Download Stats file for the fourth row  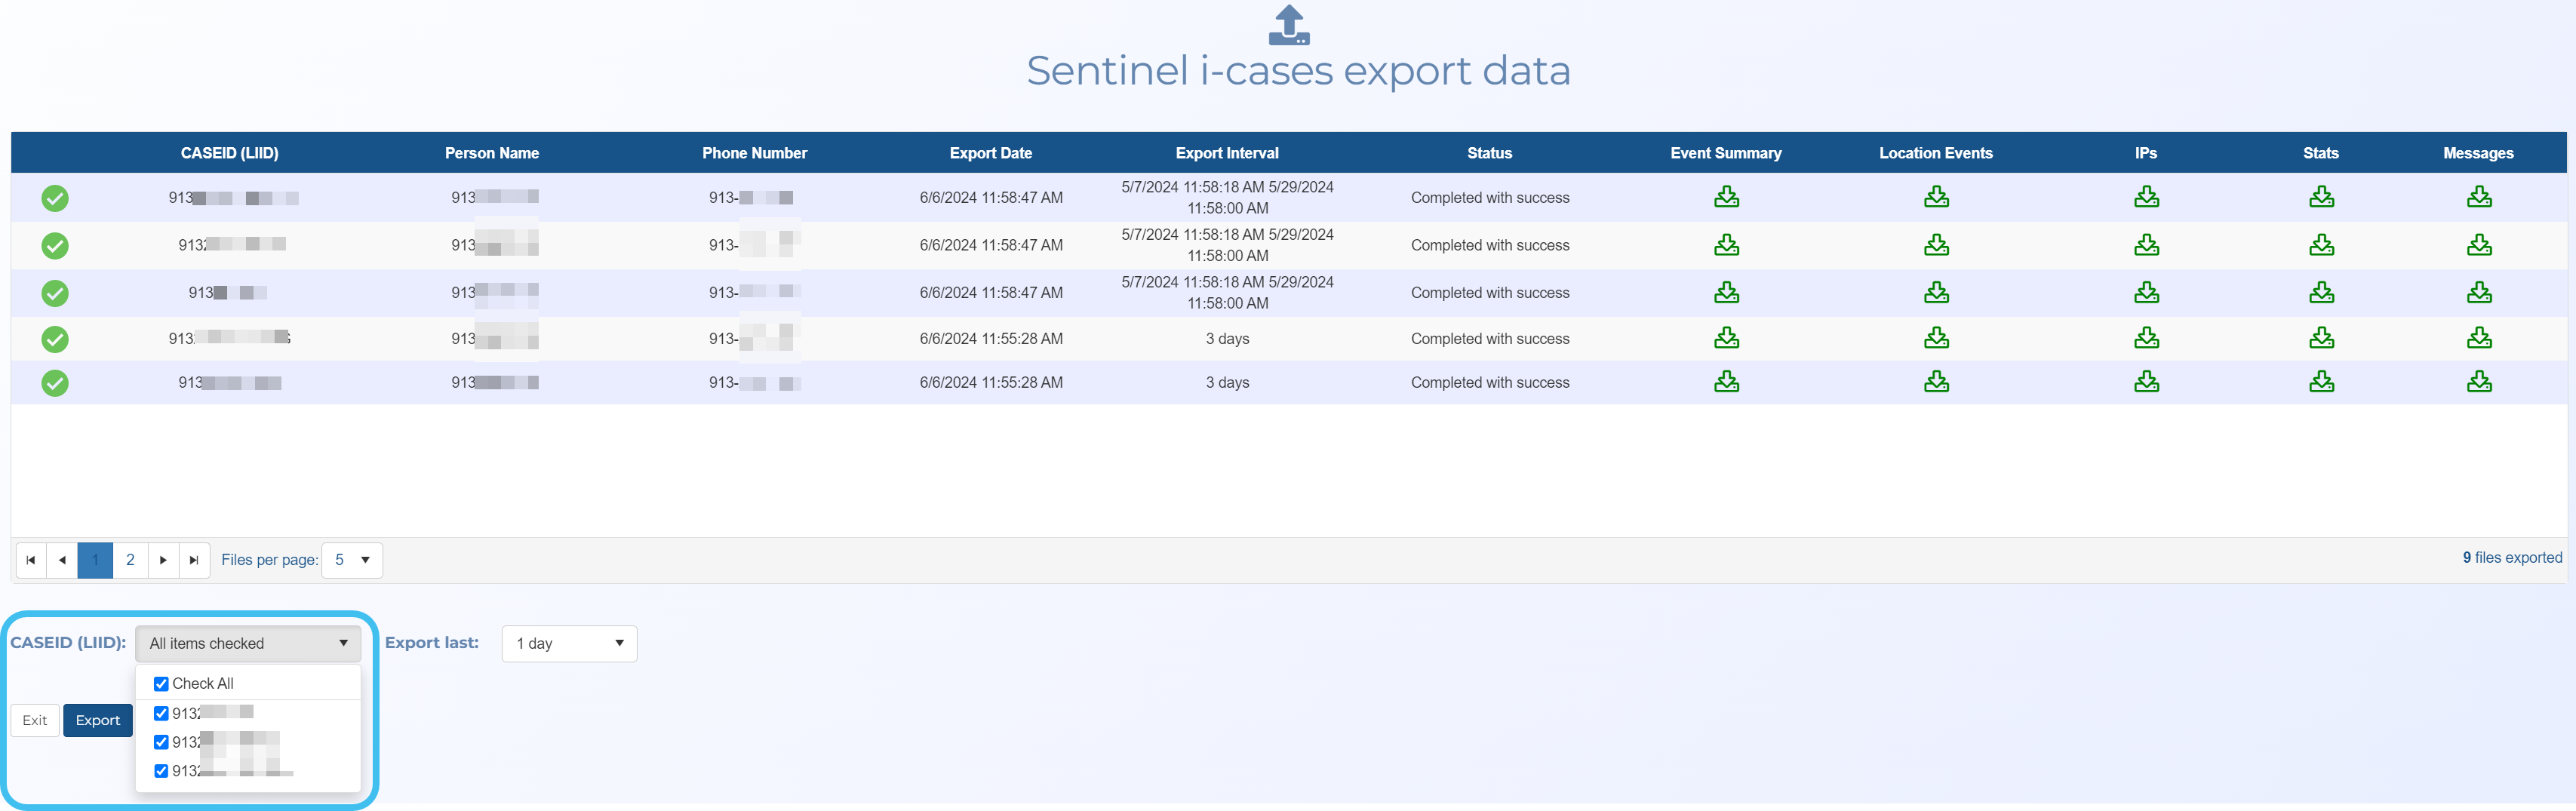pyautogui.click(x=2321, y=338)
